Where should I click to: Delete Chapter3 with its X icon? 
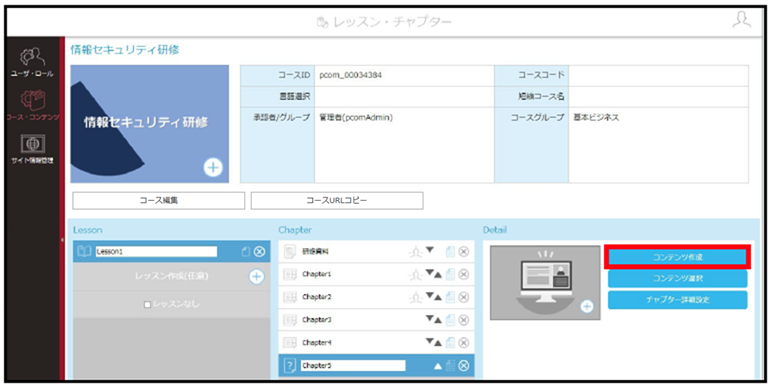click(464, 320)
